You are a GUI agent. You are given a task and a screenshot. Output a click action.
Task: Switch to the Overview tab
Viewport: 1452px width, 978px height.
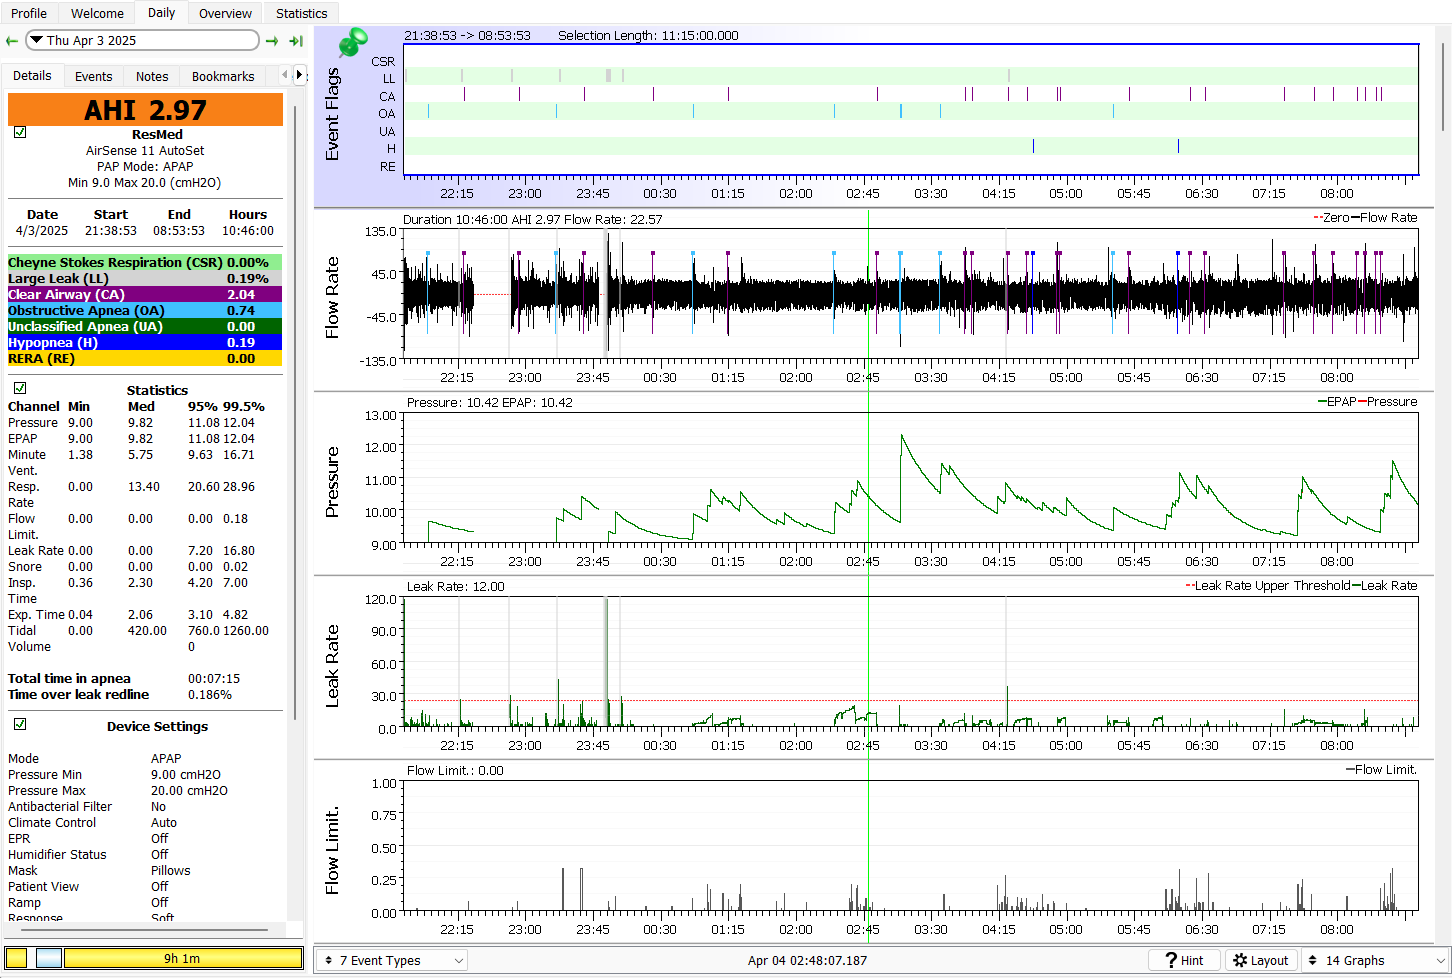(225, 13)
